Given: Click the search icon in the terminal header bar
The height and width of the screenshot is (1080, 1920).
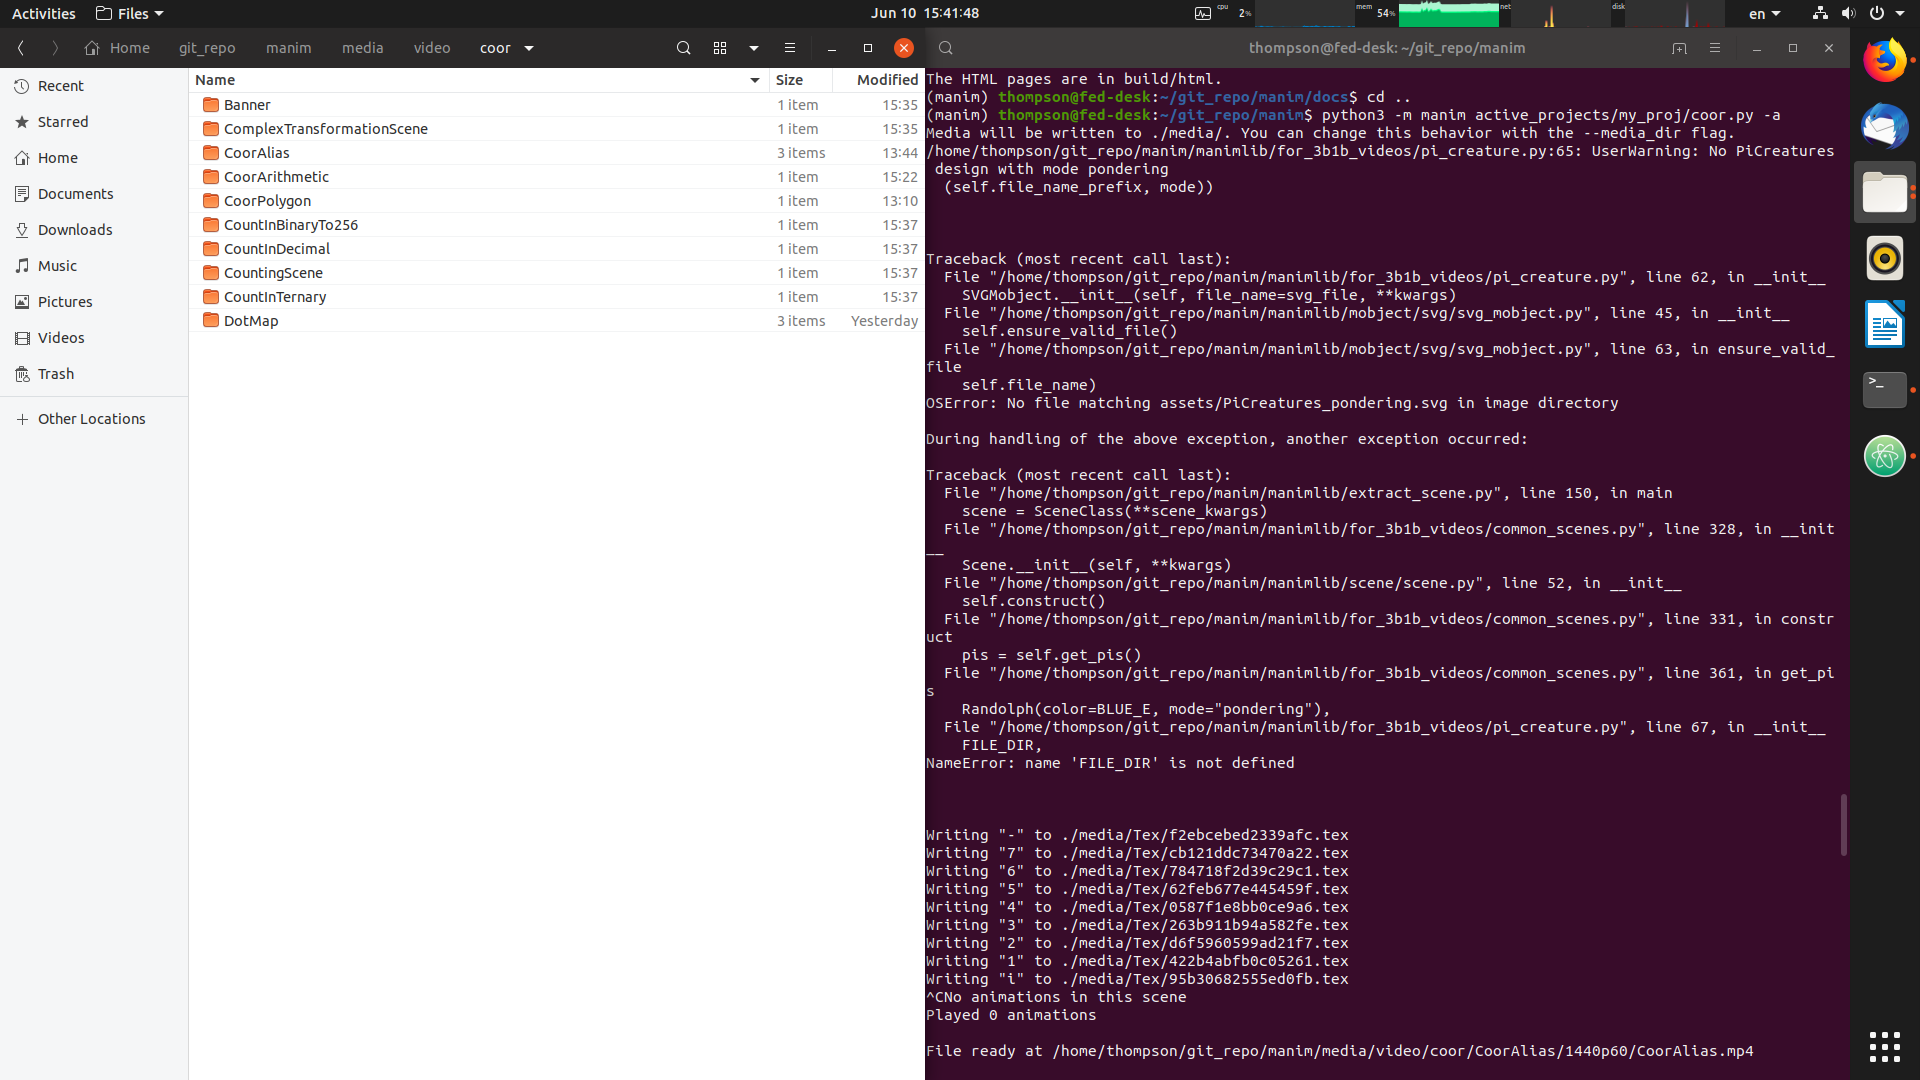Looking at the screenshot, I should coord(945,47).
